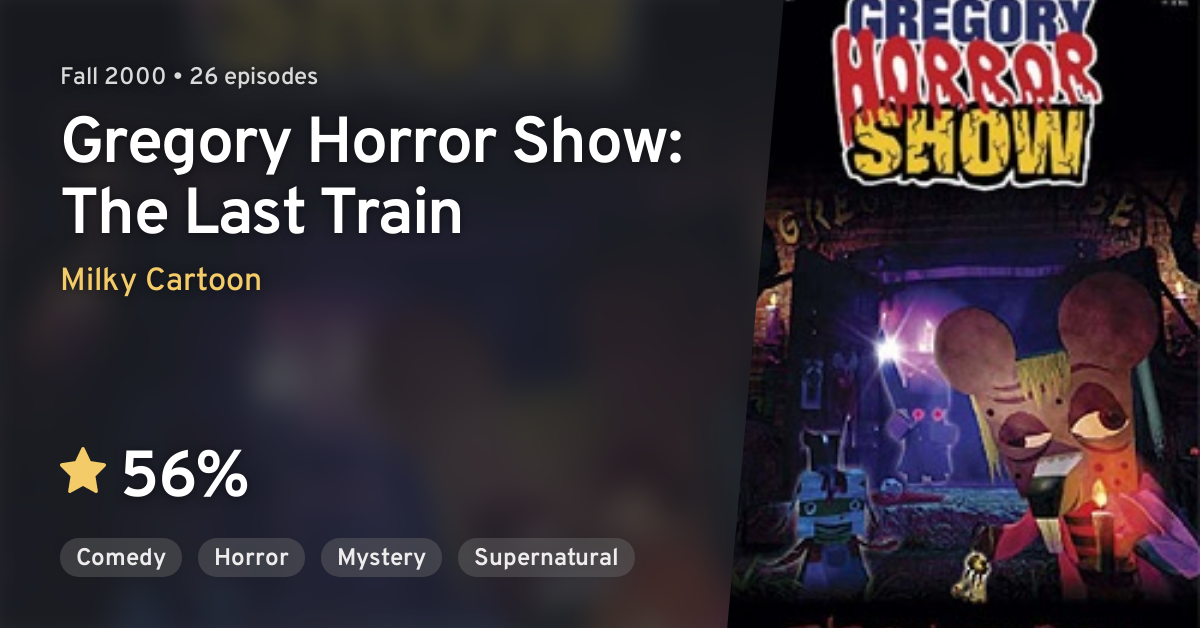The image size is (1200, 628).
Task: Select the Comedy genre tag
Action: point(121,557)
